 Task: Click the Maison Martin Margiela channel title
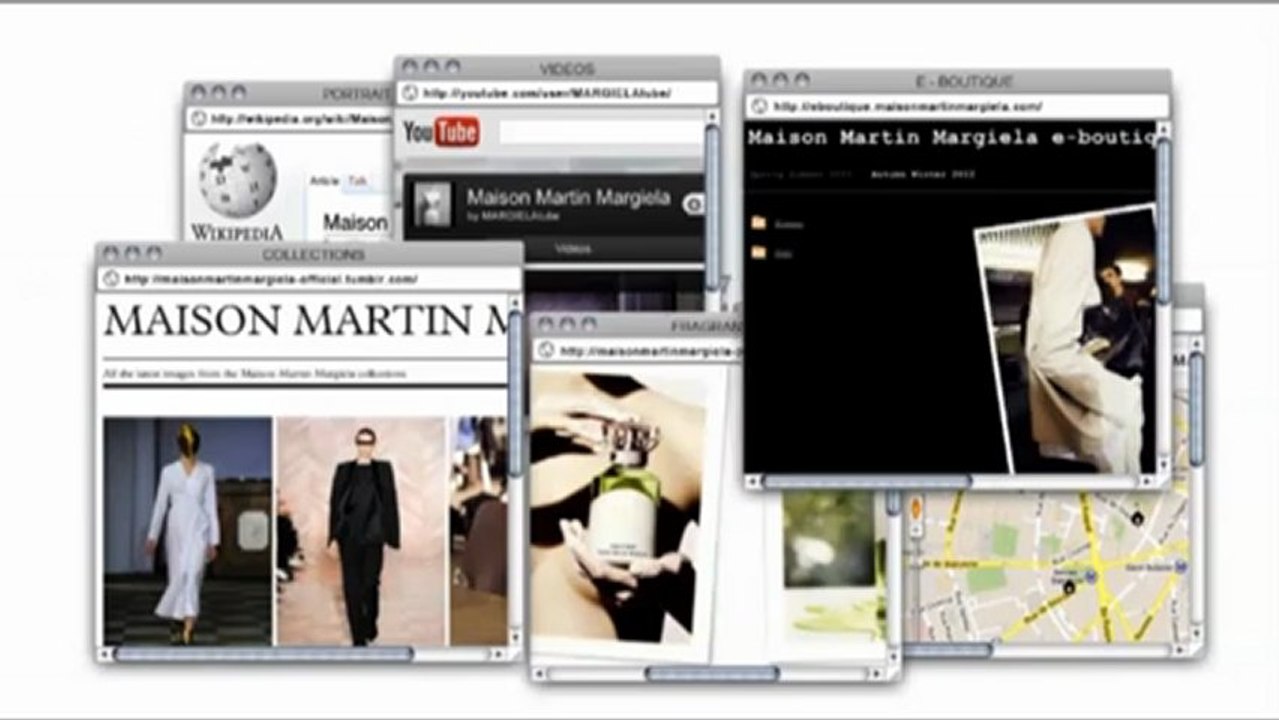pyautogui.click(x=568, y=196)
